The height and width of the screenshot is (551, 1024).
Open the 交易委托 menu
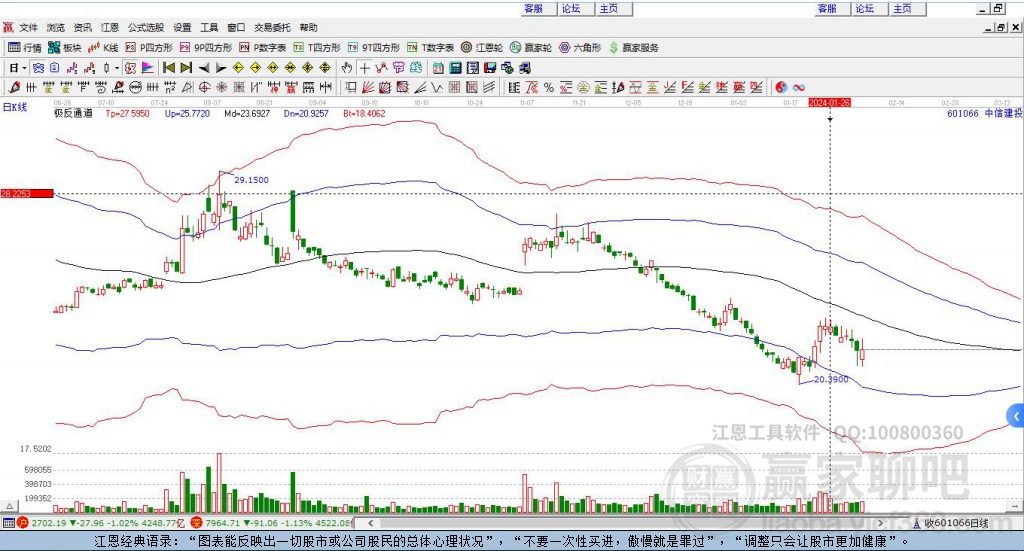click(x=272, y=27)
